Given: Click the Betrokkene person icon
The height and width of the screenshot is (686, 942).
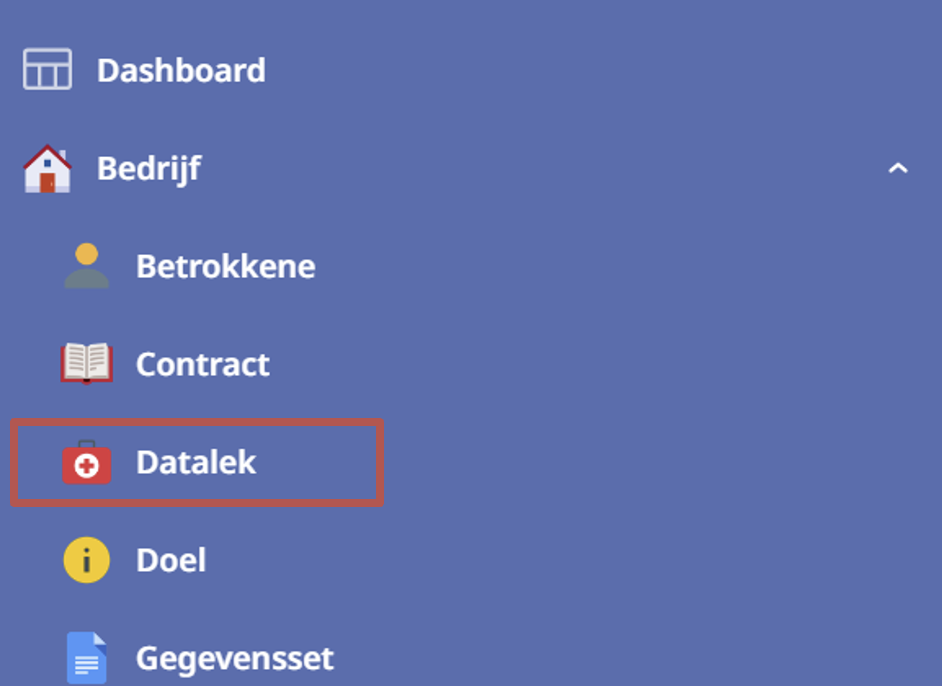Looking at the screenshot, I should tap(87, 266).
